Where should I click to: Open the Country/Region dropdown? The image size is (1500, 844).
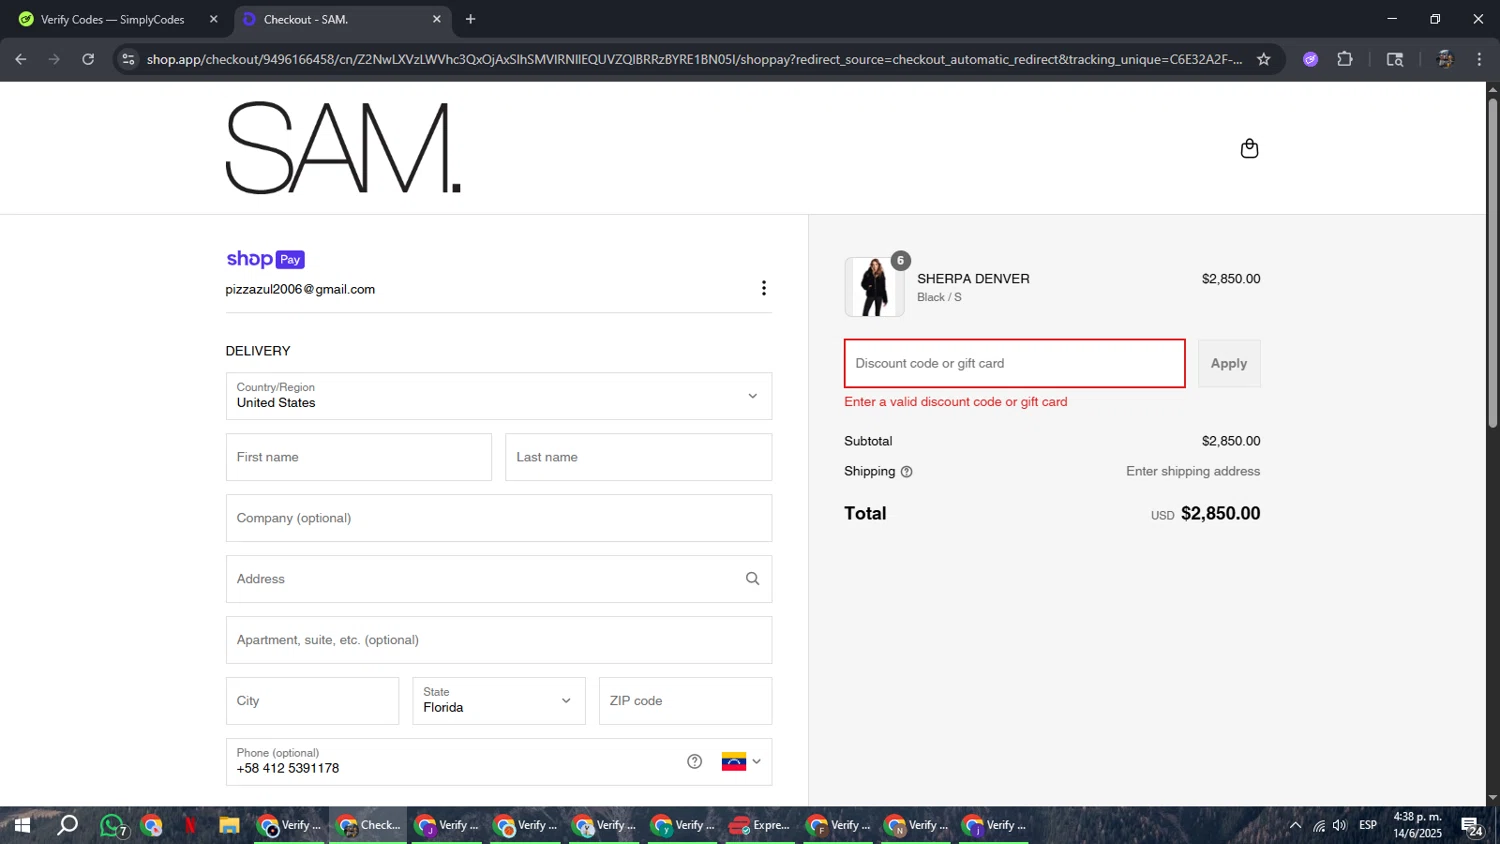[499, 396]
